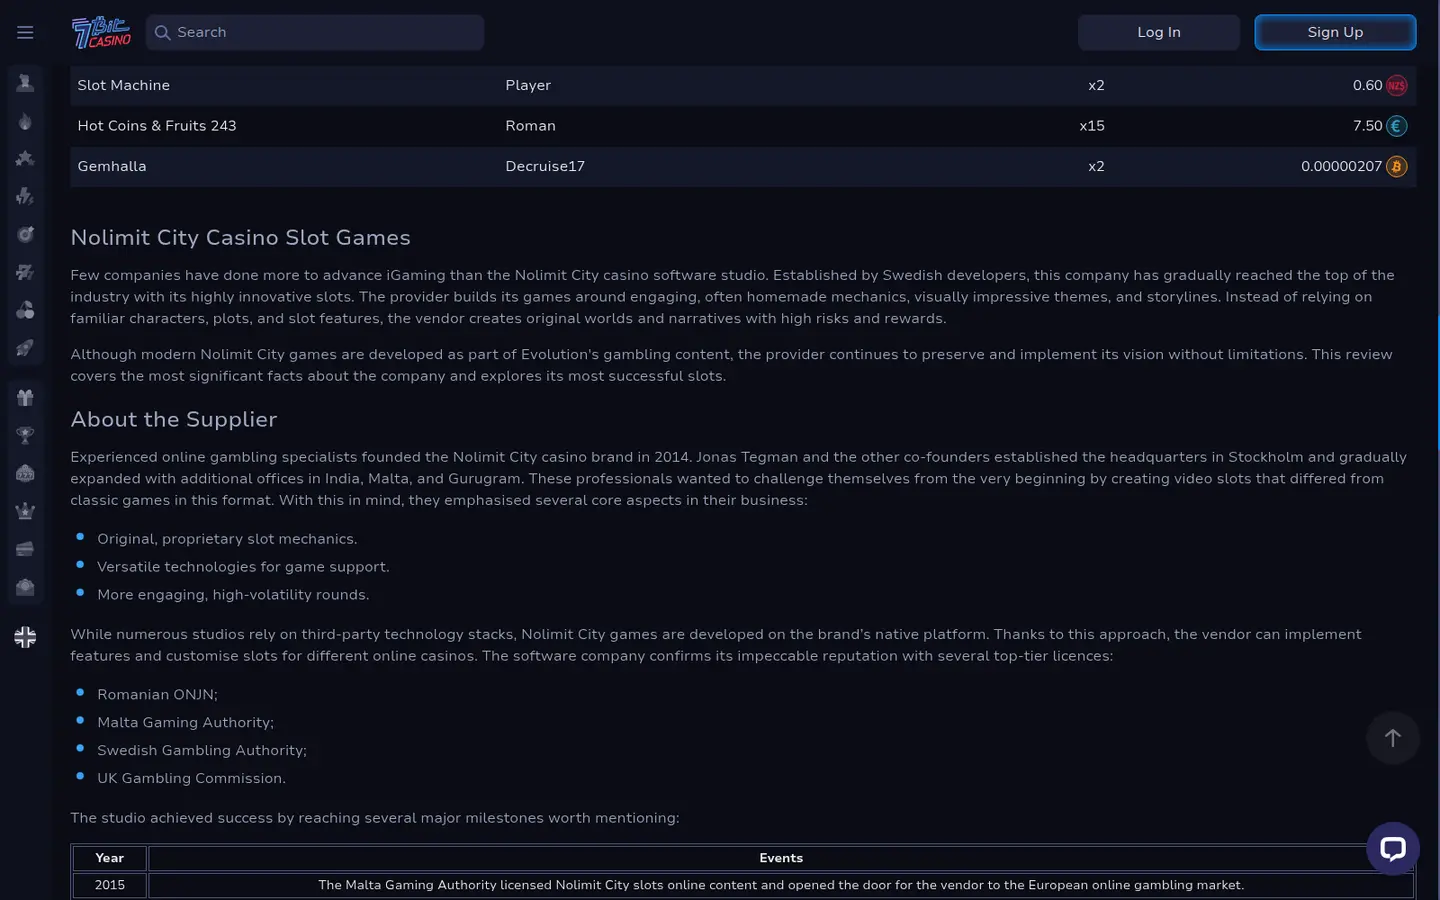Open the cherries sidebar icon
This screenshot has width=1440, height=900.
coord(25,310)
